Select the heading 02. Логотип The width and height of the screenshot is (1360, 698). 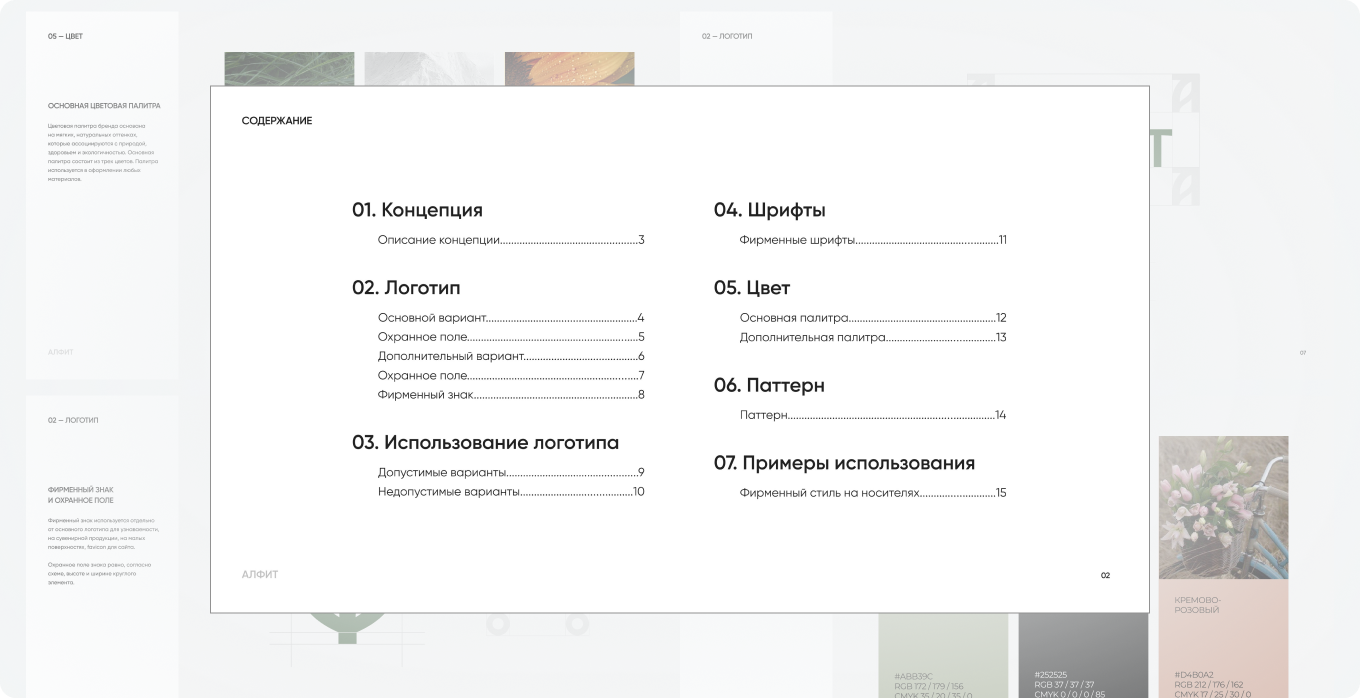tap(406, 288)
